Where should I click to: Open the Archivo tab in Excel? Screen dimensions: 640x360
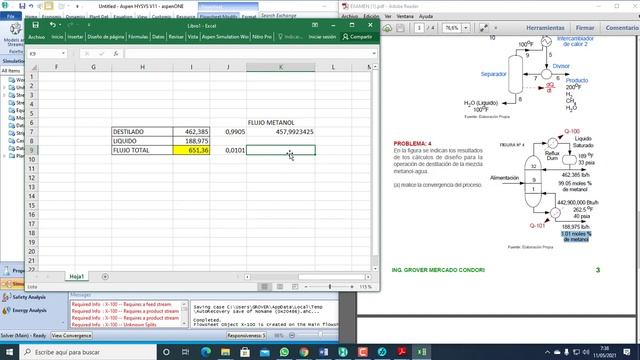(36, 37)
